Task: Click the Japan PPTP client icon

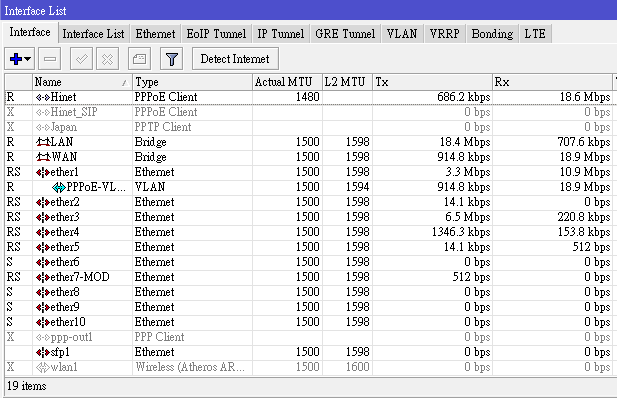Action: (43, 127)
